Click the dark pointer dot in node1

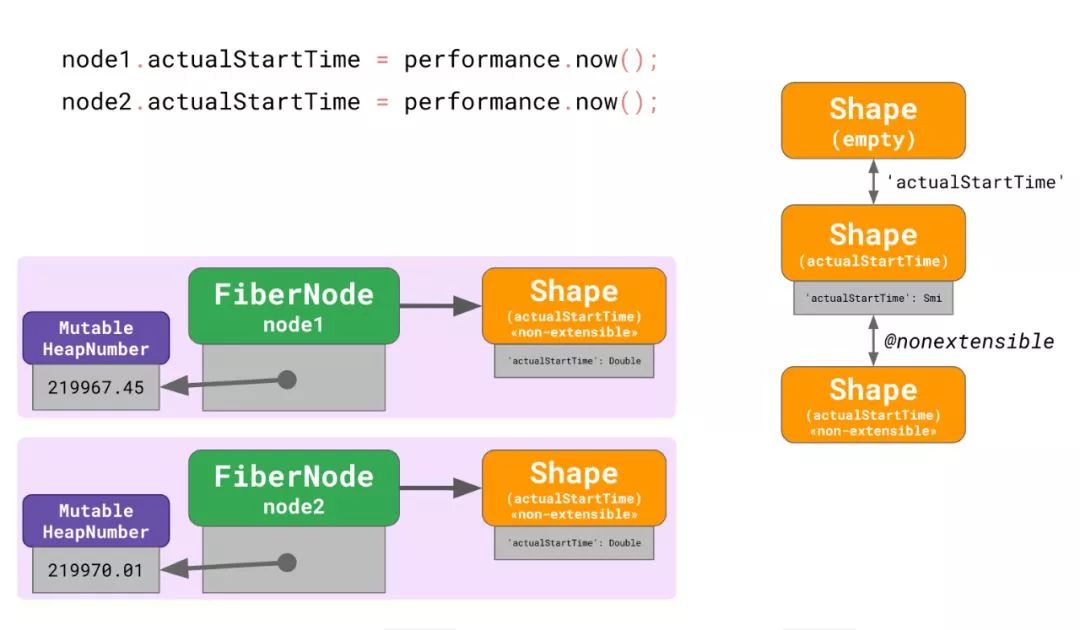tap(287, 380)
